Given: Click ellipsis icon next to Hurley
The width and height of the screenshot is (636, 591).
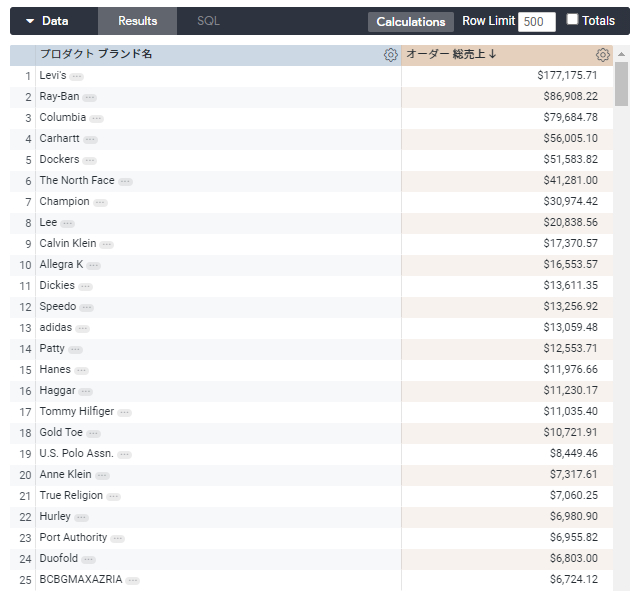Looking at the screenshot, I should (82, 518).
